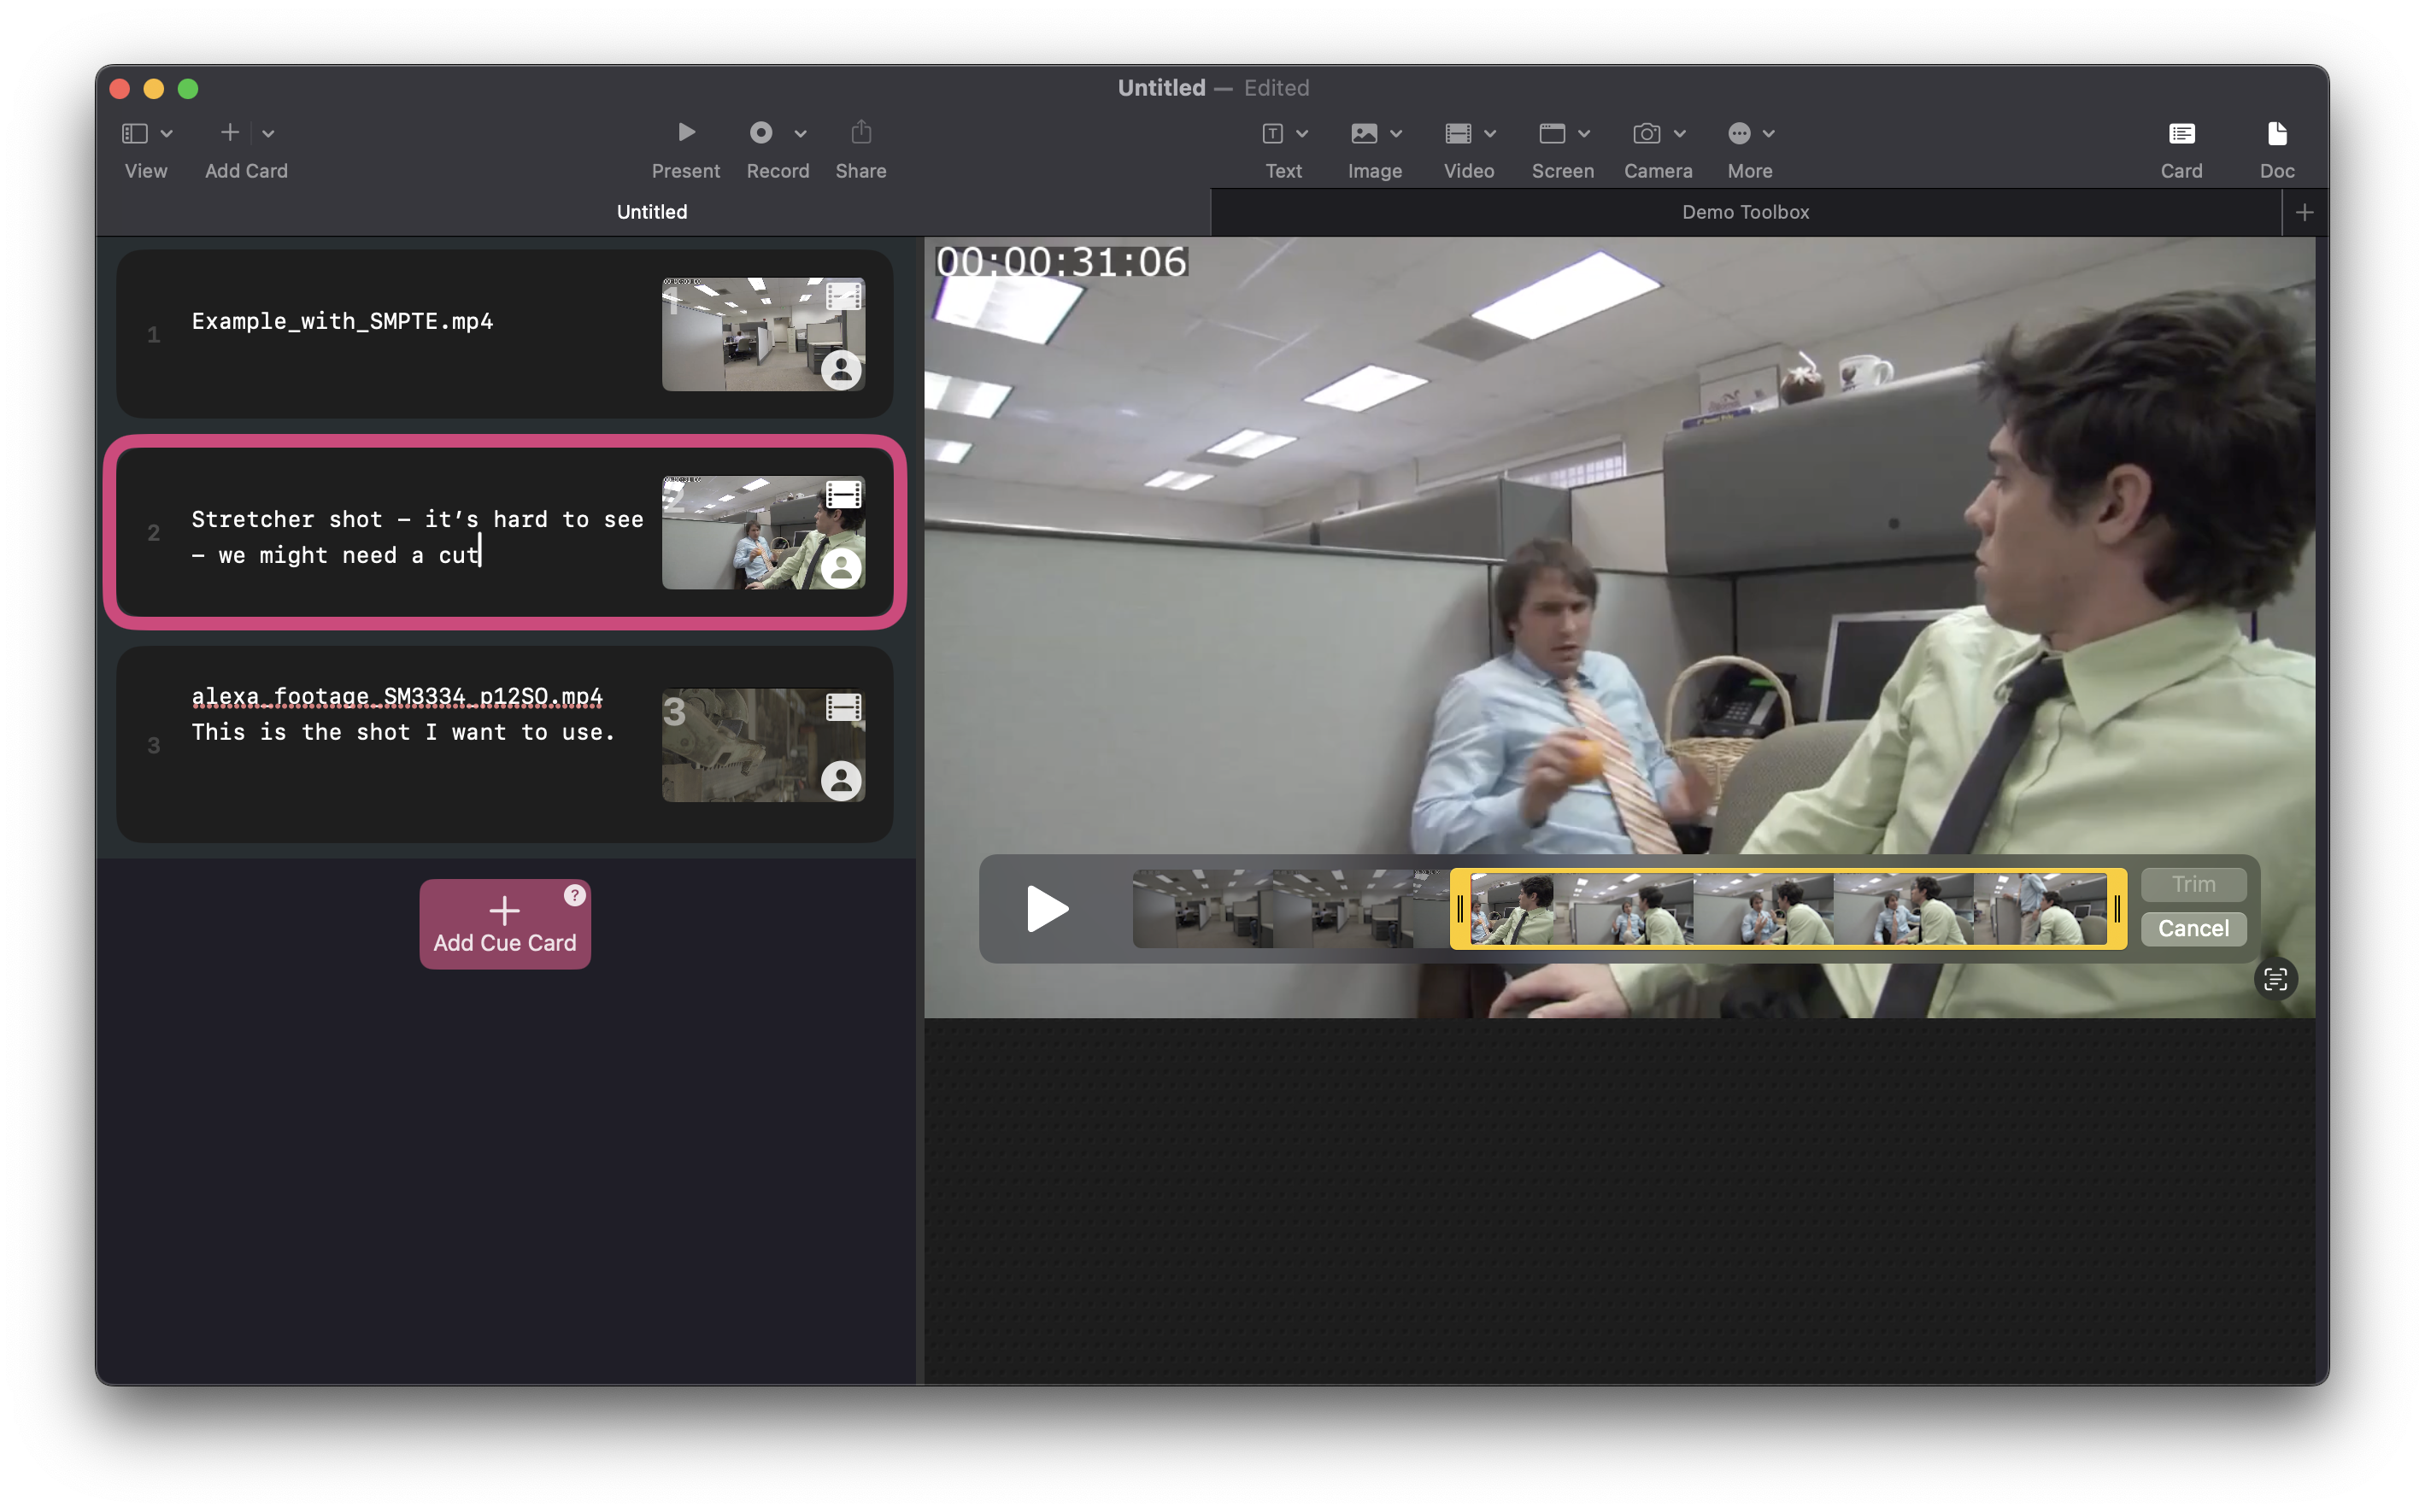Switch to the Card inspector icon

point(2181,133)
